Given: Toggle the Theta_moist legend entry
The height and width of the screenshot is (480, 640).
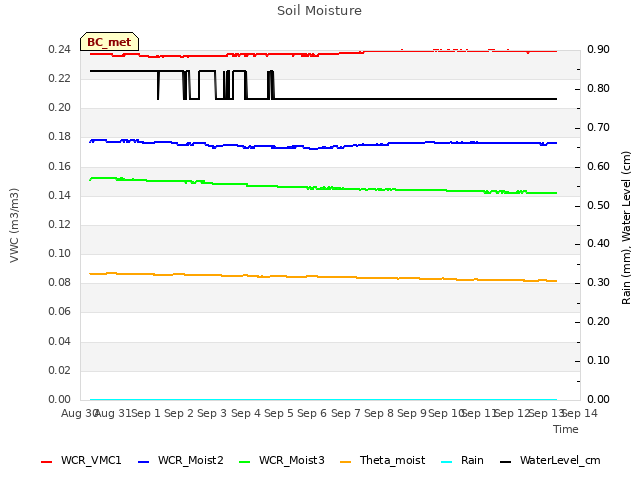Looking at the screenshot, I should click(x=382, y=461).
